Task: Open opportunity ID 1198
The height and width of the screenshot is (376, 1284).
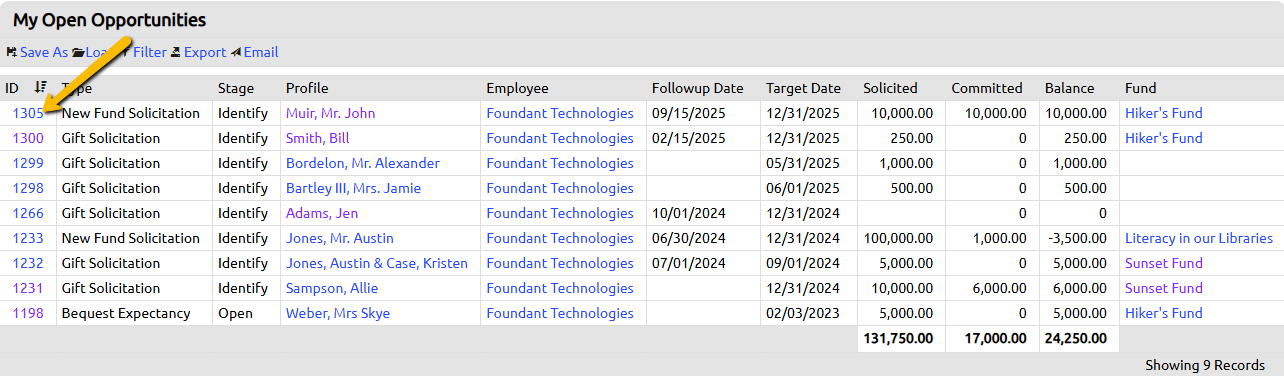Action: pos(28,313)
